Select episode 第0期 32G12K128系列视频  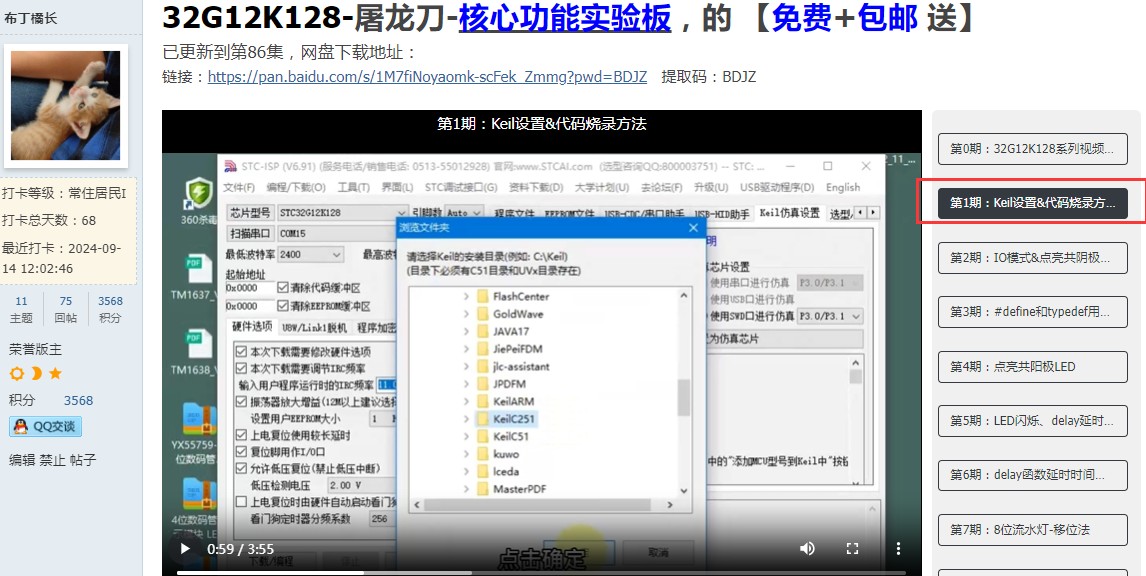pyautogui.click(x=1033, y=149)
